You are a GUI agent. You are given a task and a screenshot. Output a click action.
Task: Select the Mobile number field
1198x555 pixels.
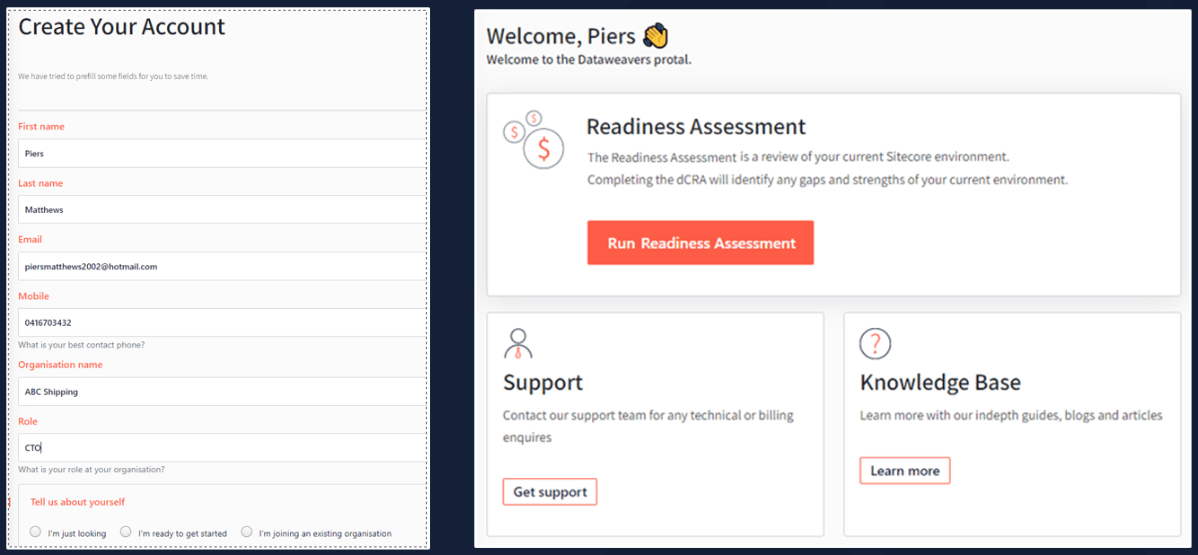pyautogui.click(x=220, y=323)
